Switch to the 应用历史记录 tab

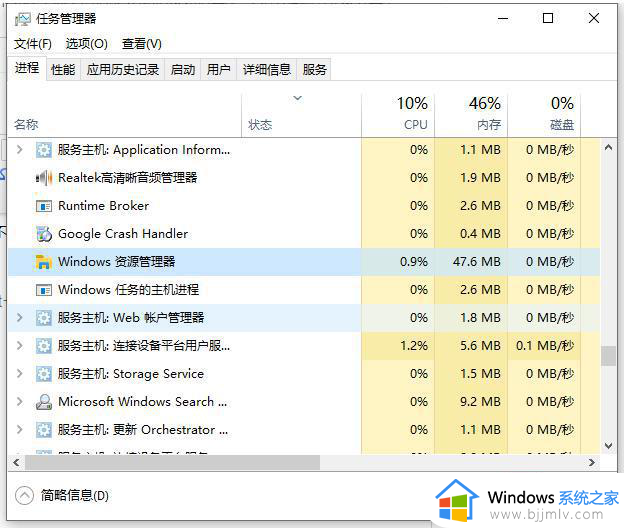[123, 70]
